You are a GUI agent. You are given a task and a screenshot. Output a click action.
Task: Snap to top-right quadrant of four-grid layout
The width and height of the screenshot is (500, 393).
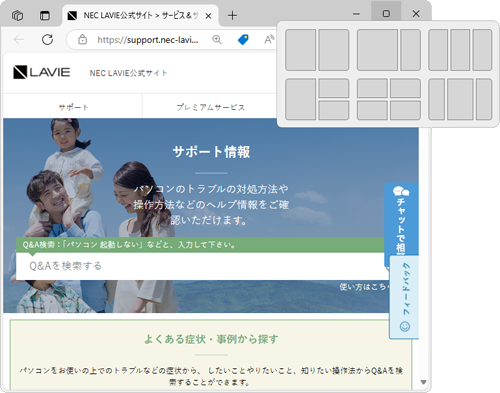click(x=405, y=88)
